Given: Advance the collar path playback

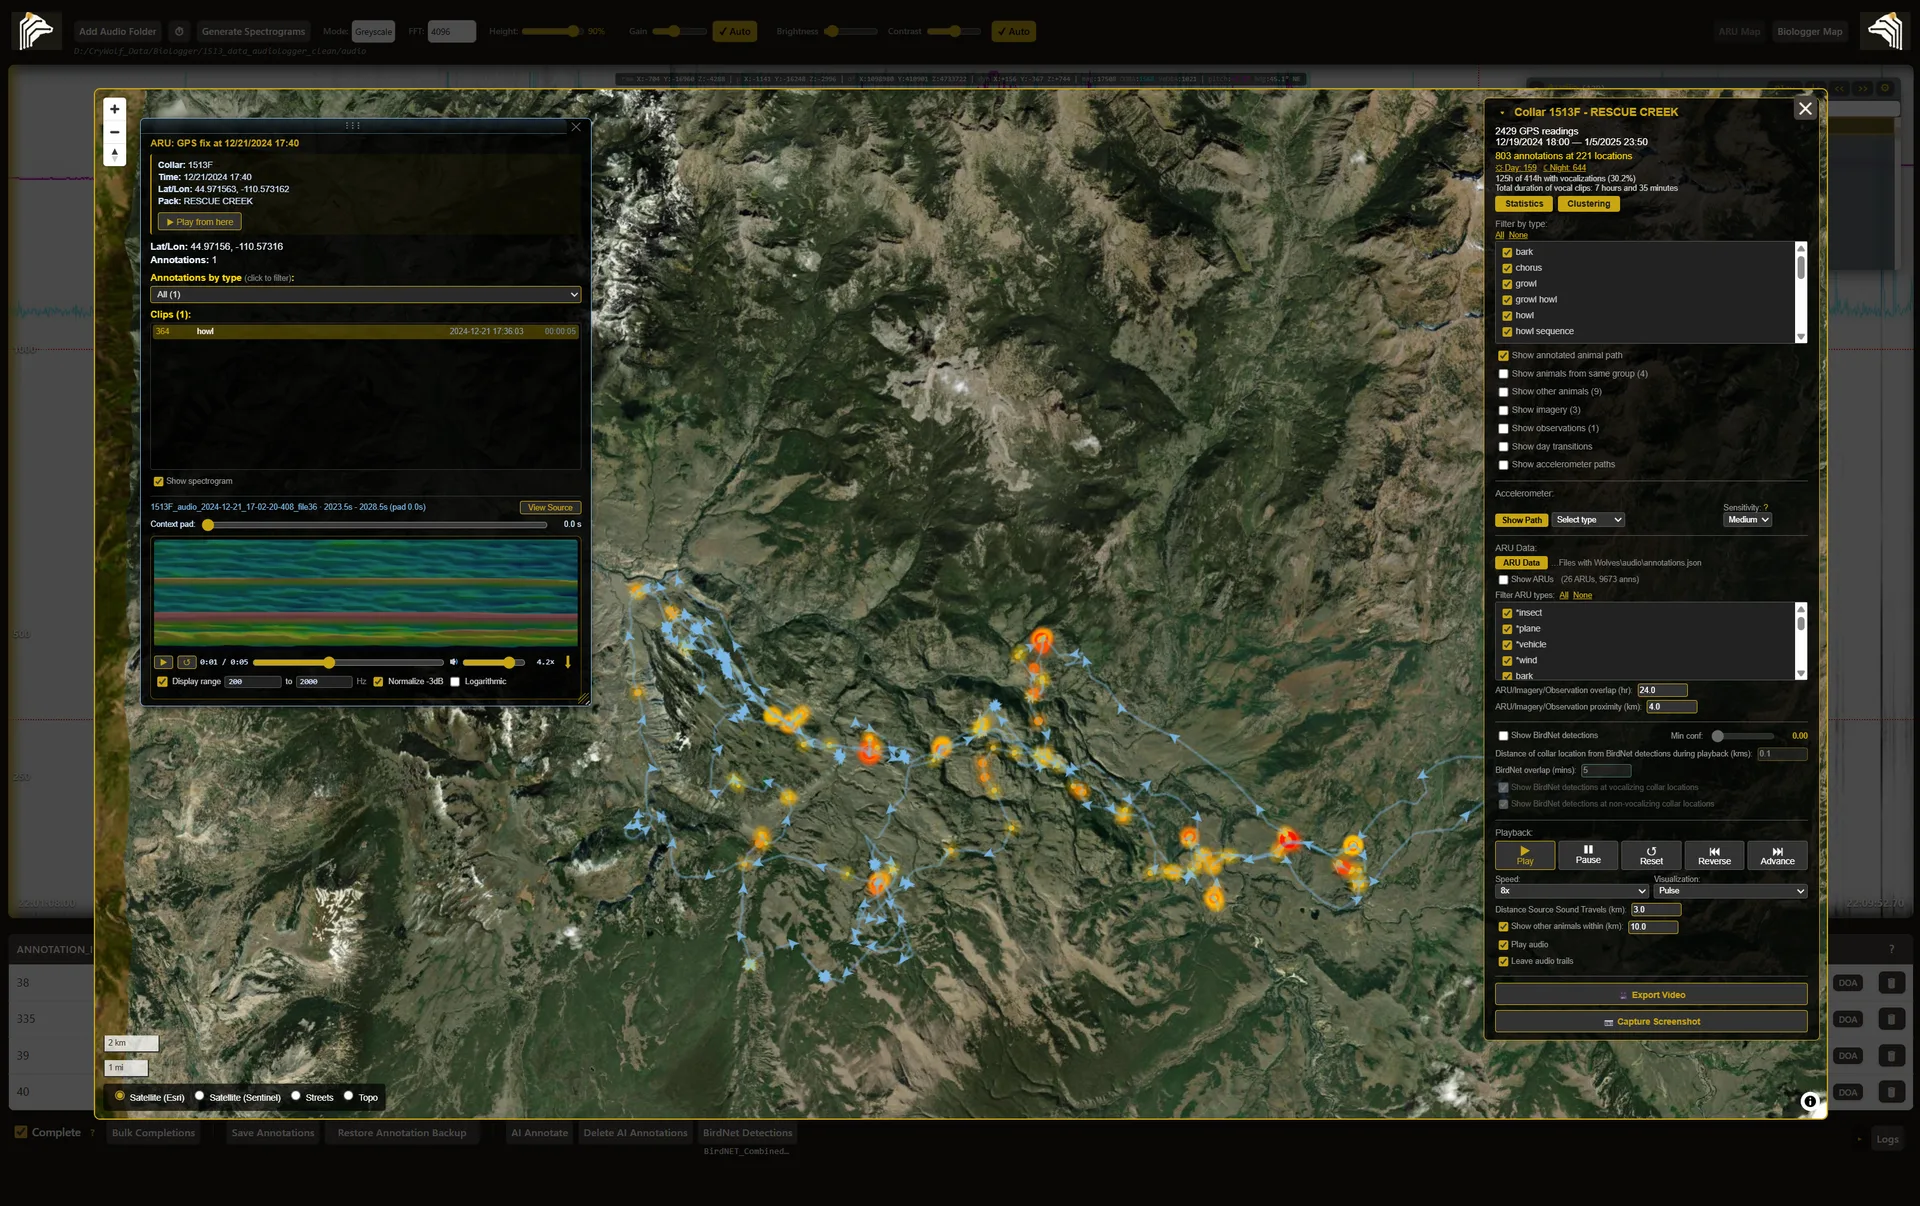Looking at the screenshot, I should (x=1777, y=855).
